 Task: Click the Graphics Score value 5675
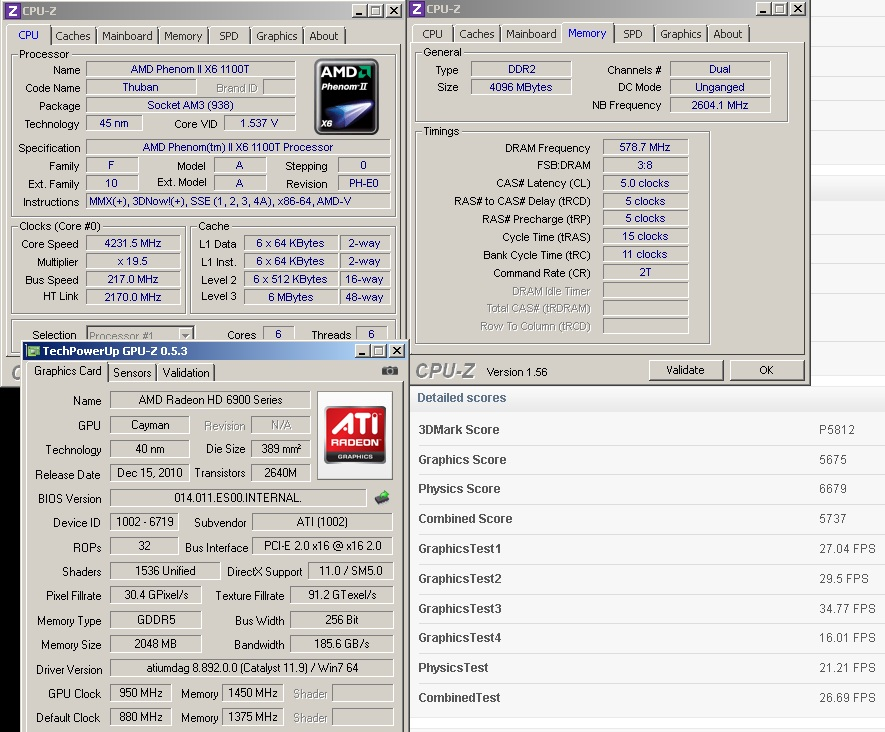[833, 459]
